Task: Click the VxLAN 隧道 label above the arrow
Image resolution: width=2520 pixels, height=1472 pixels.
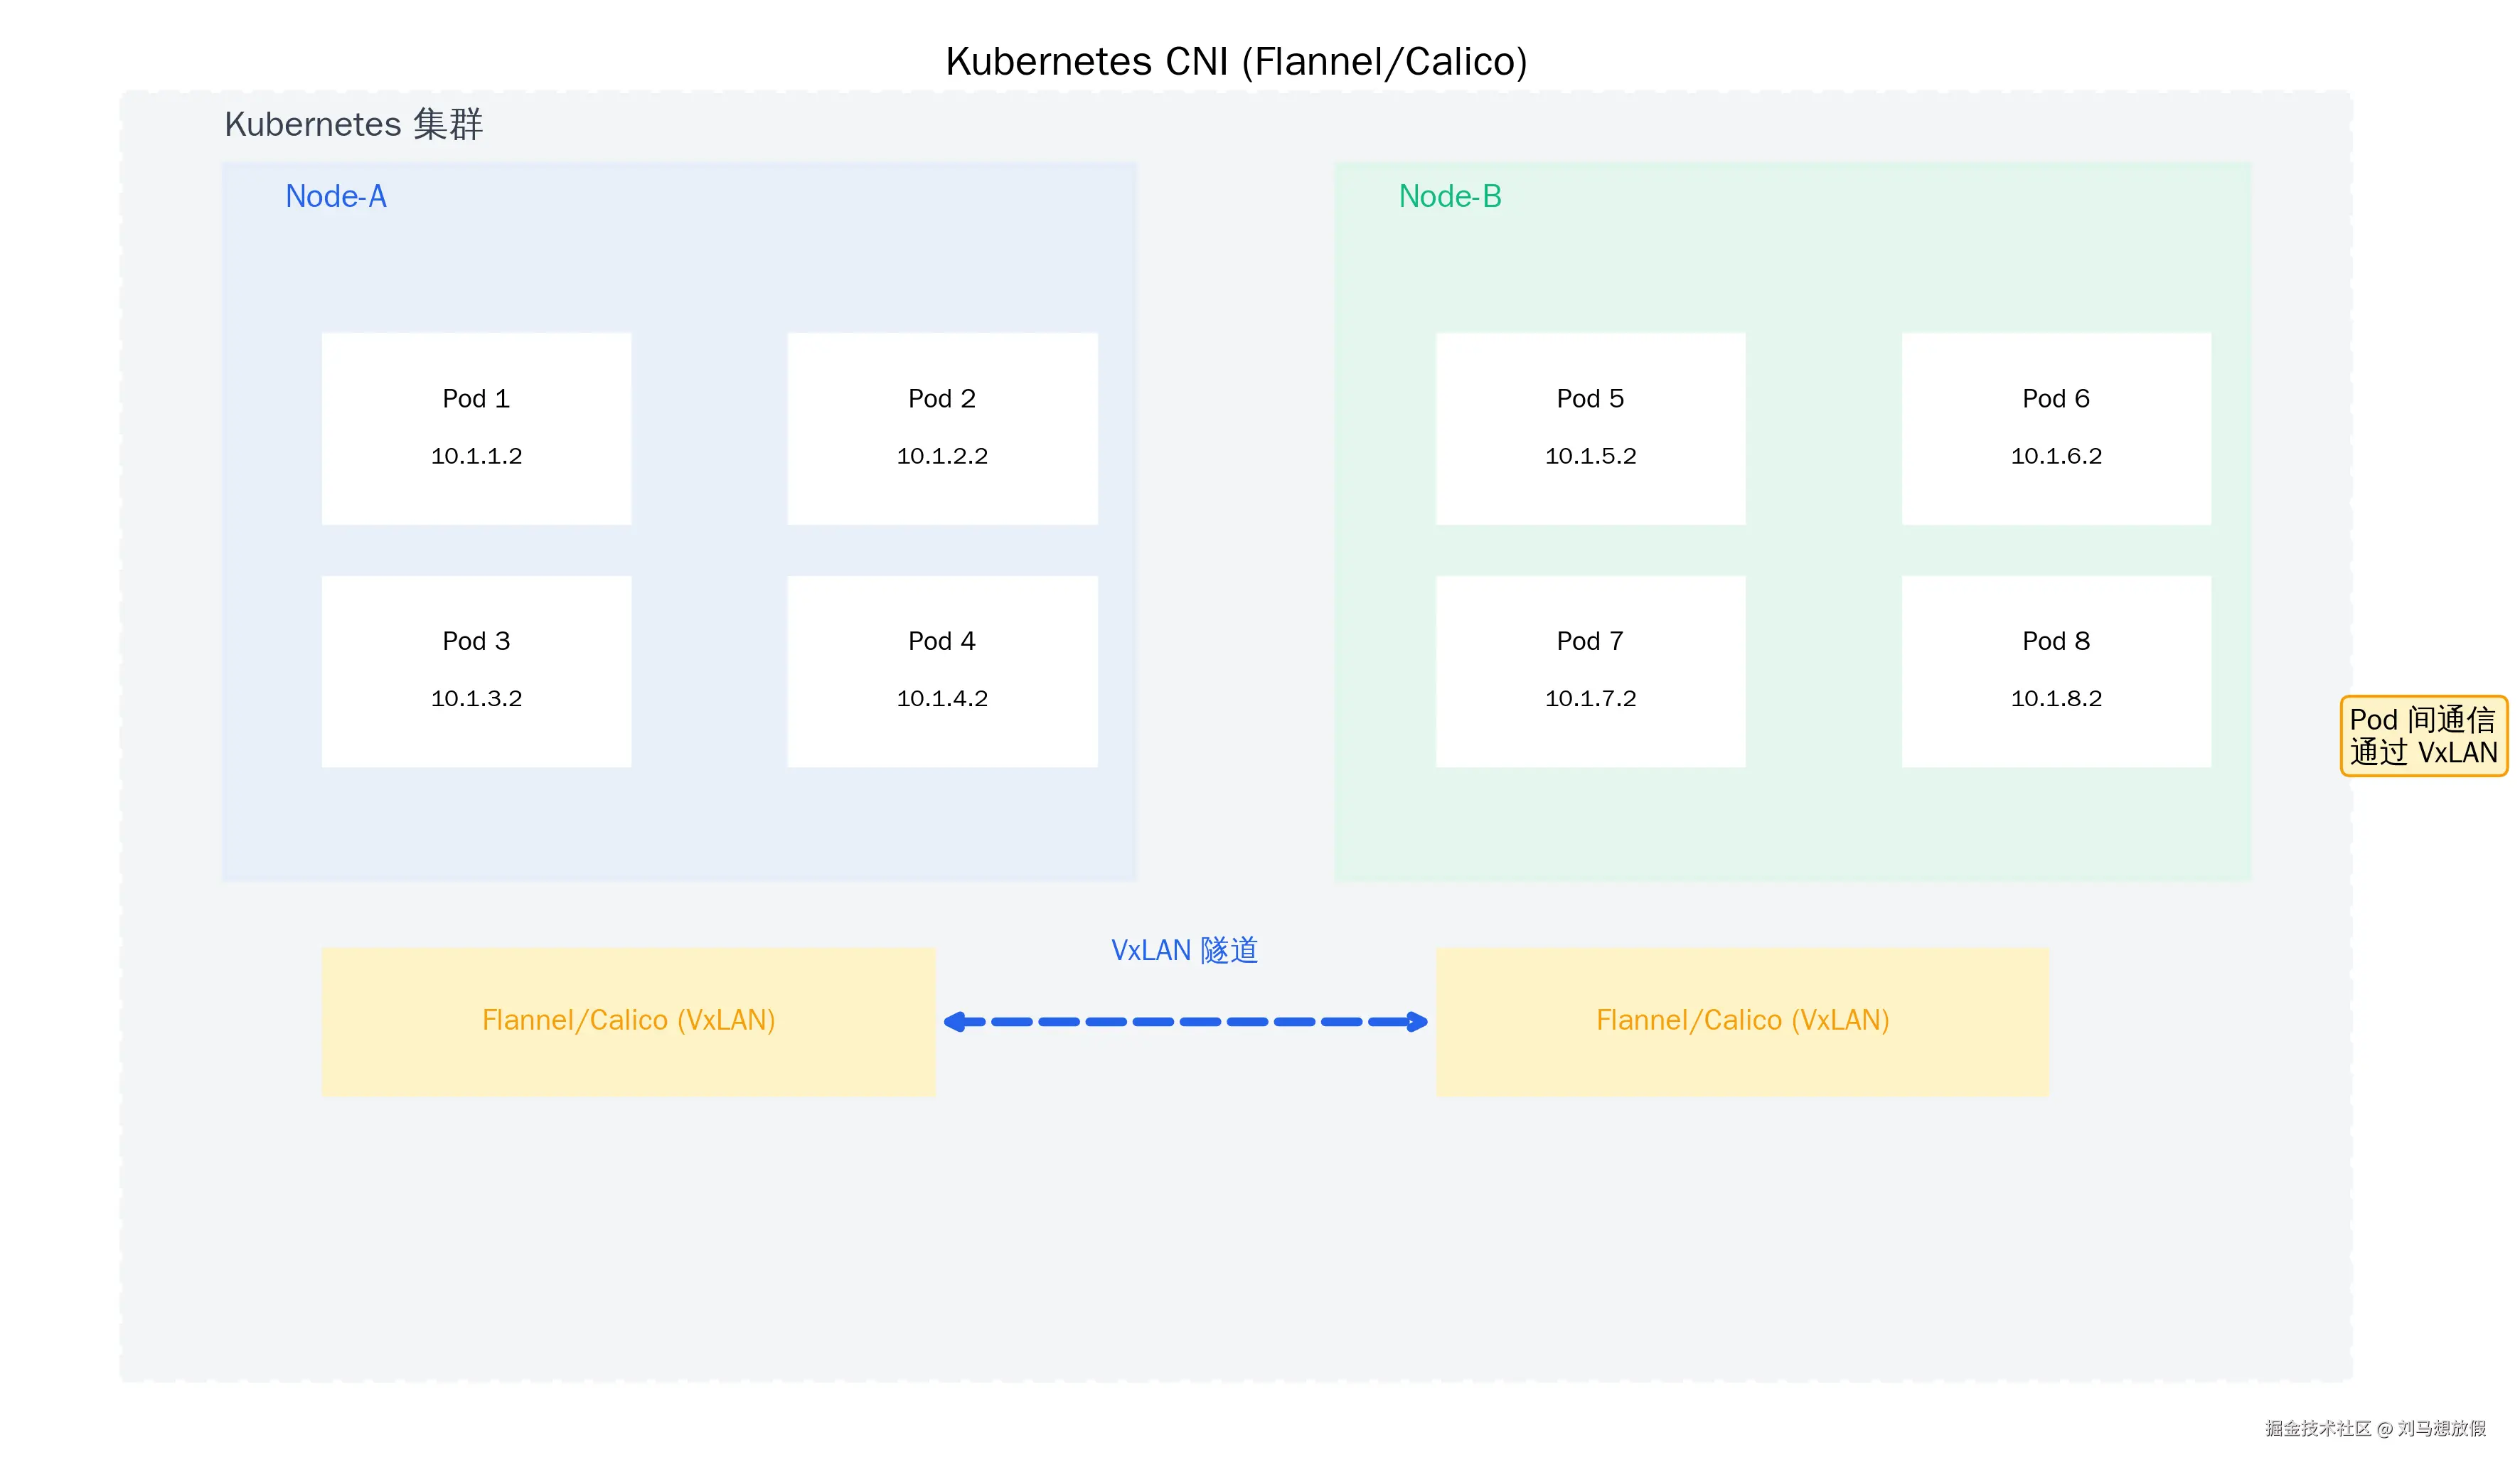Action: click(1186, 950)
